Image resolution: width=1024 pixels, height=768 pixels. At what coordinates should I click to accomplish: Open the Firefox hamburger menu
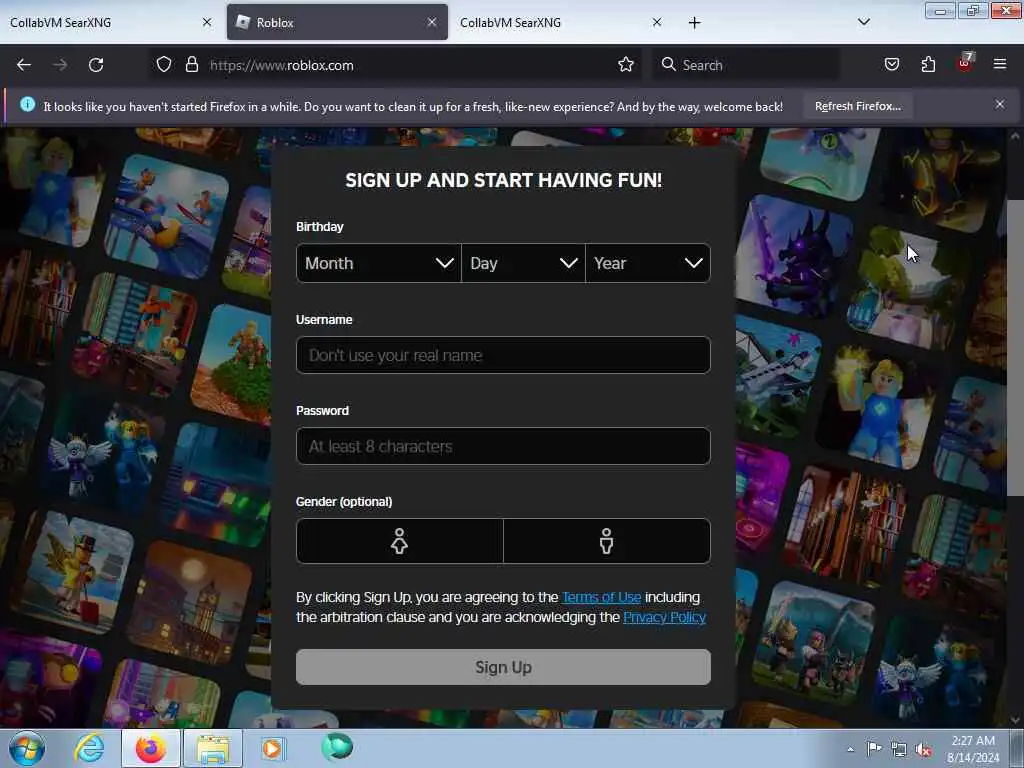coord(999,64)
